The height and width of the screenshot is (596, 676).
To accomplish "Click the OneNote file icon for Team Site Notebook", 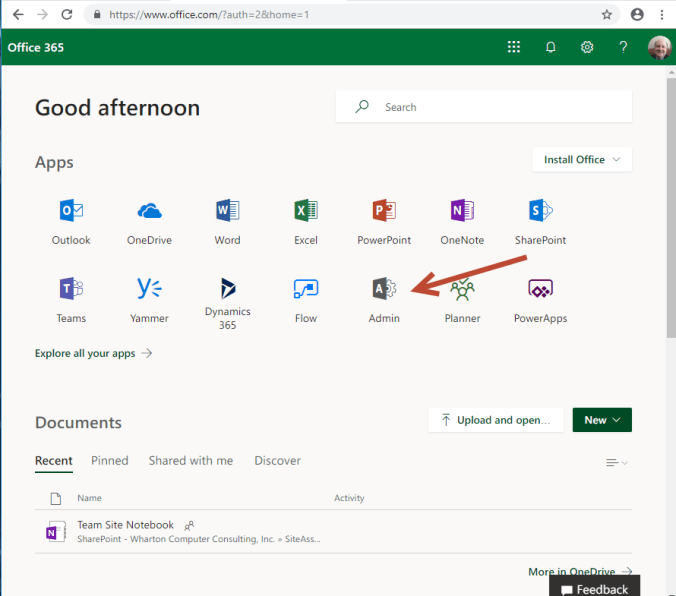I will 56,531.
